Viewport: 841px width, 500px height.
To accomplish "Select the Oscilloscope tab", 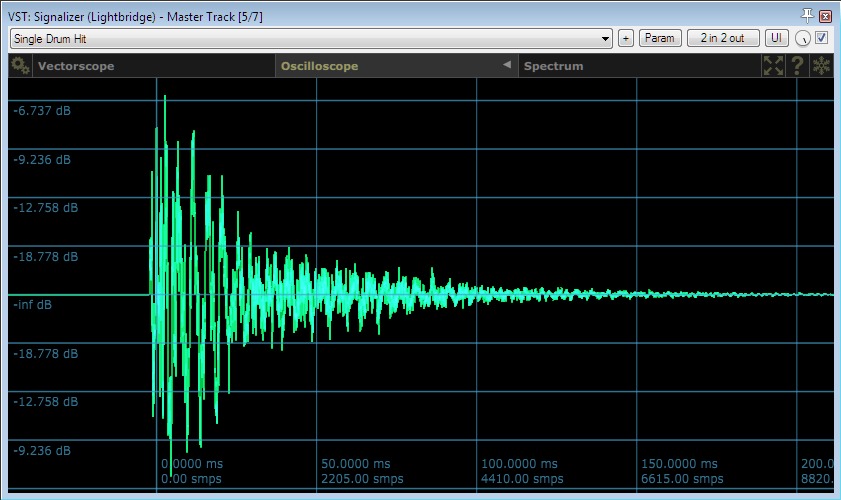I will click(x=319, y=66).
